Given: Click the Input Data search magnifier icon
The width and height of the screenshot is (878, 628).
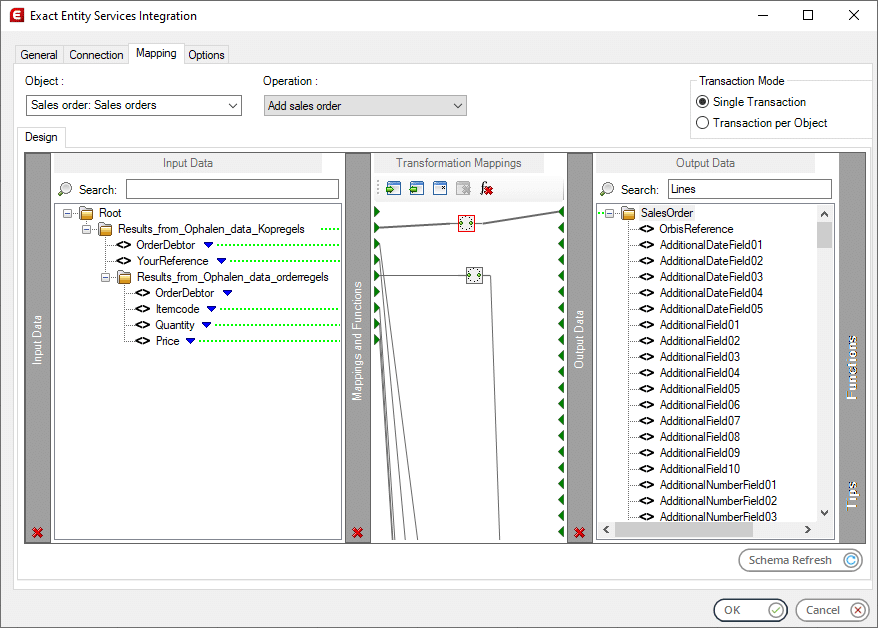Looking at the screenshot, I should [x=65, y=189].
